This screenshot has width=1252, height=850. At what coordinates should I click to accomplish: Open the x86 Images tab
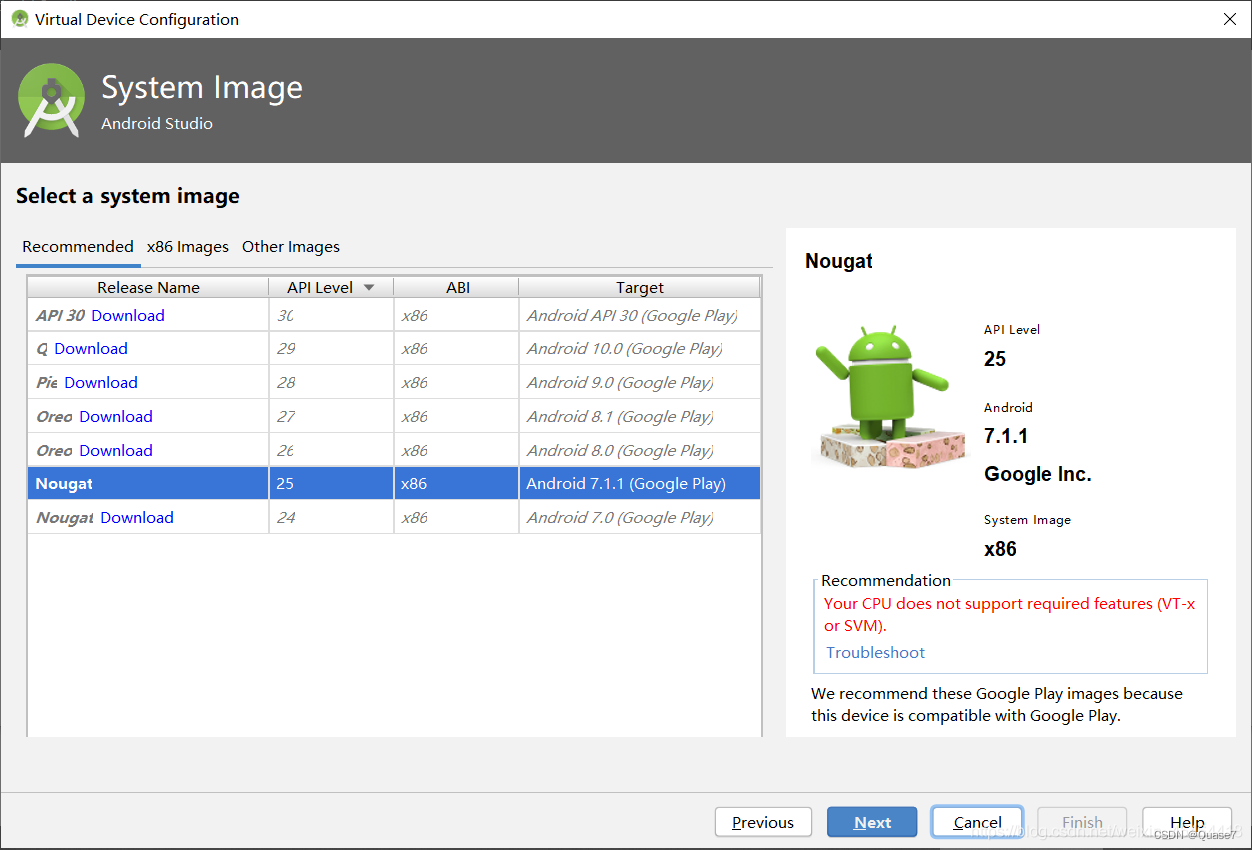point(188,246)
